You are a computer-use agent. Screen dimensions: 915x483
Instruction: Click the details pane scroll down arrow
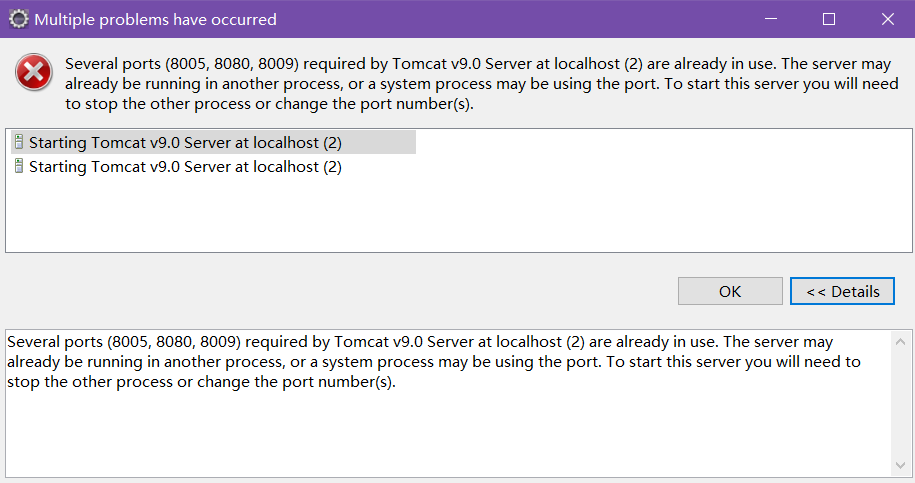pyautogui.click(x=900, y=465)
